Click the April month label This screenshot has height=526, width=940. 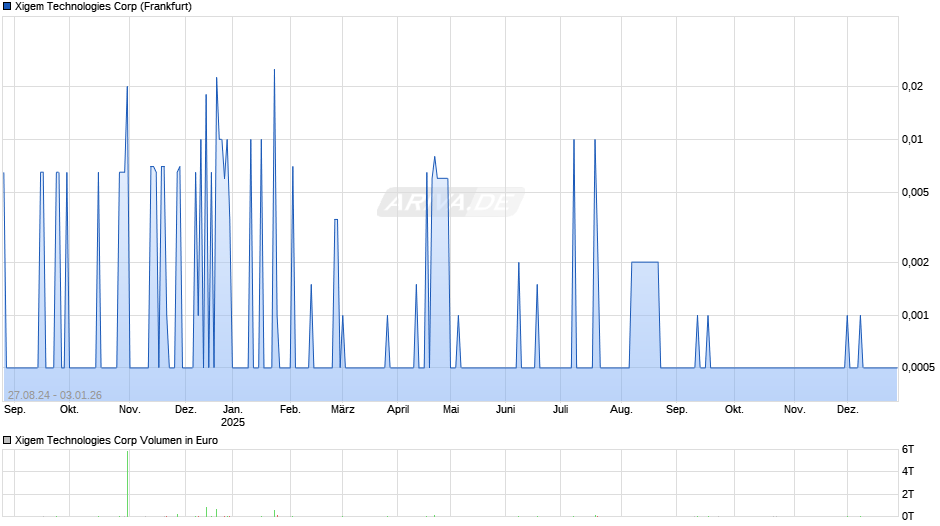[398, 410]
